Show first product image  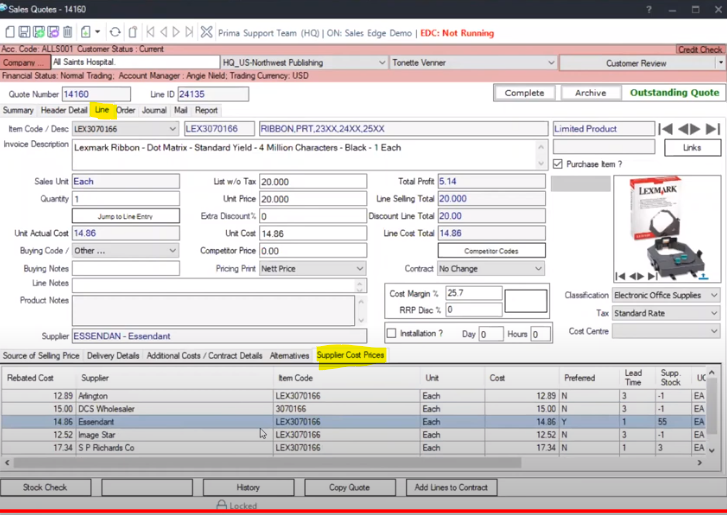620,276
